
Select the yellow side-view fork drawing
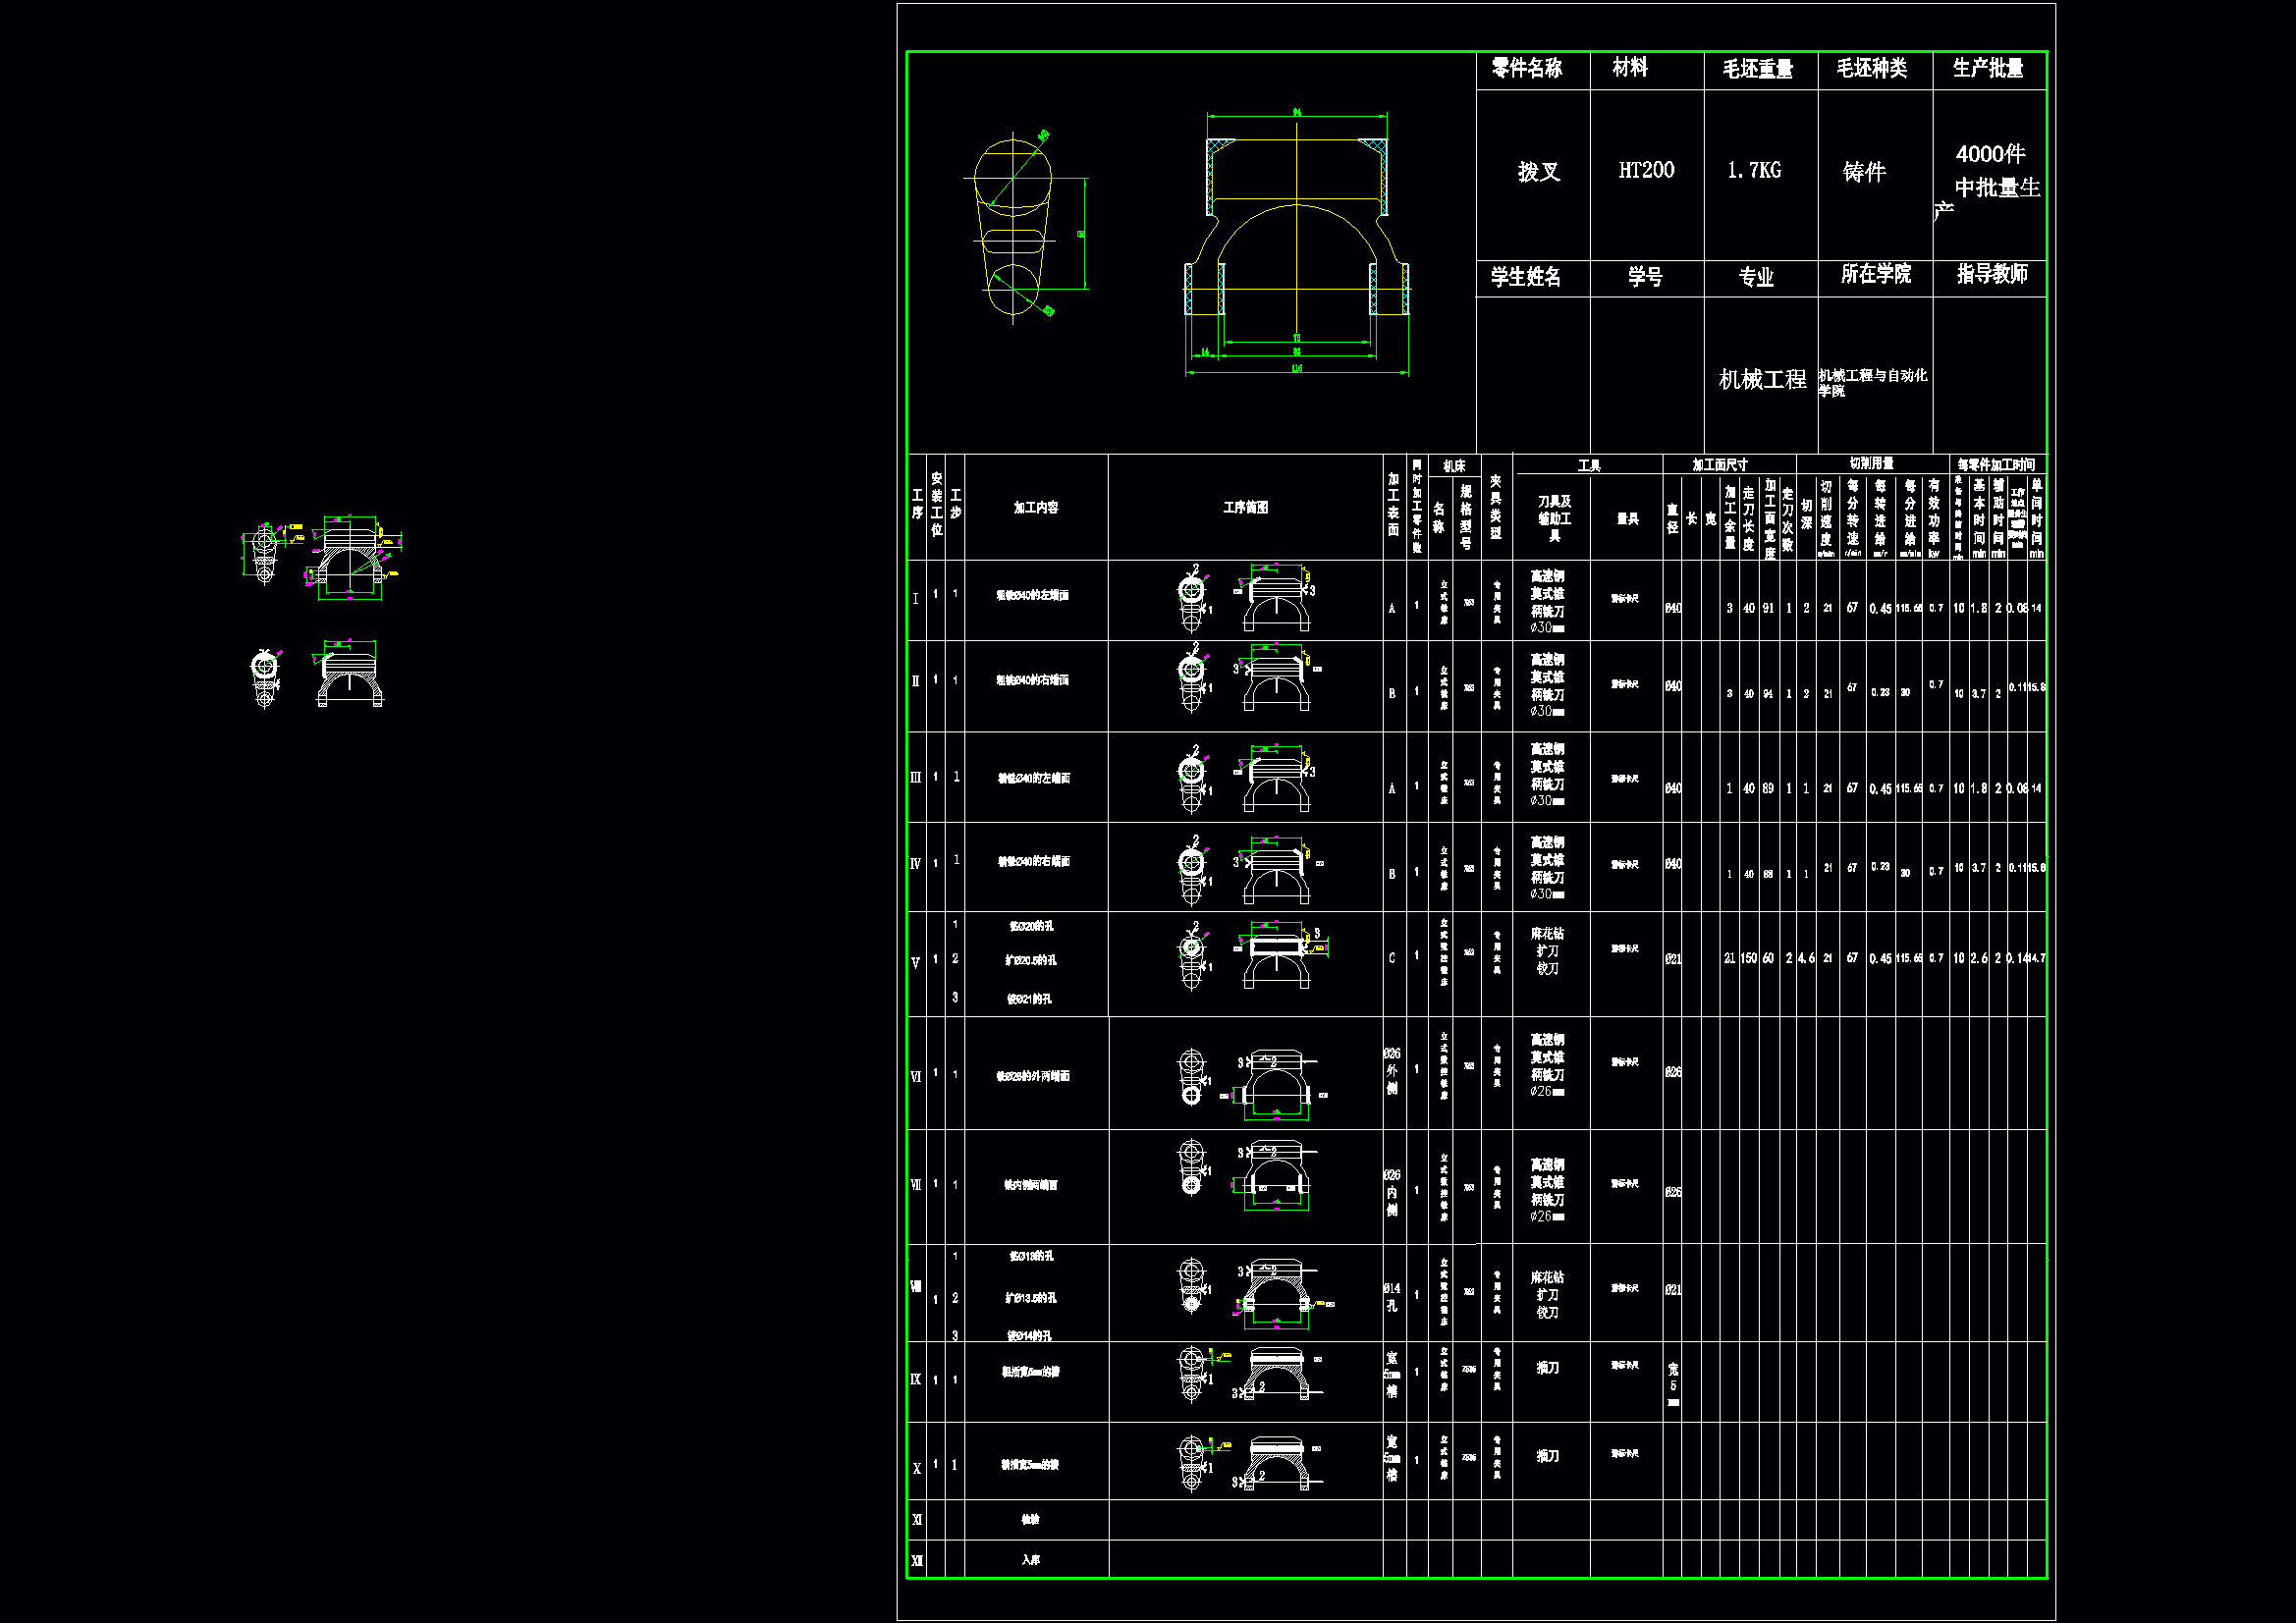tap(1013, 228)
